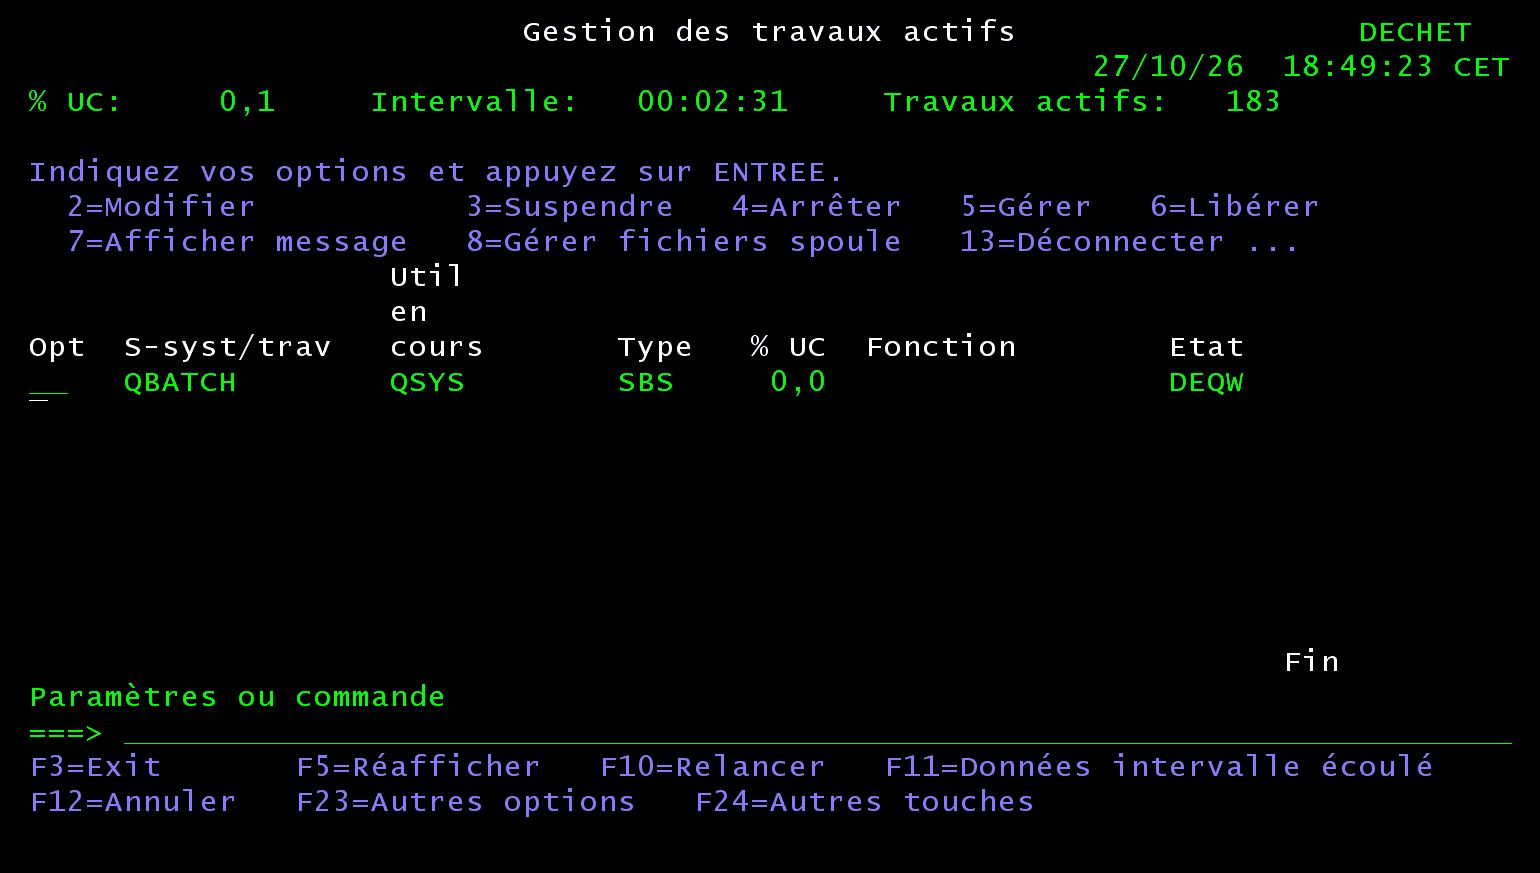Click F12=Annuler function key
Image resolution: width=1540 pixels, height=873 pixels.
pos(133,802)
